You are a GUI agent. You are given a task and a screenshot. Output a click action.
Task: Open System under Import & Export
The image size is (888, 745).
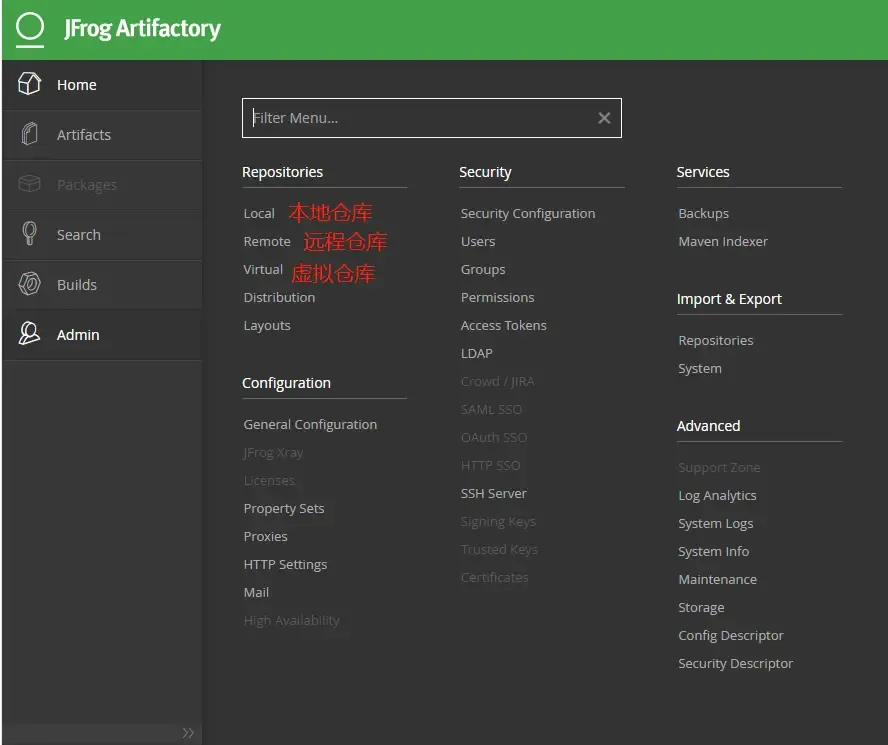point(700,369)
